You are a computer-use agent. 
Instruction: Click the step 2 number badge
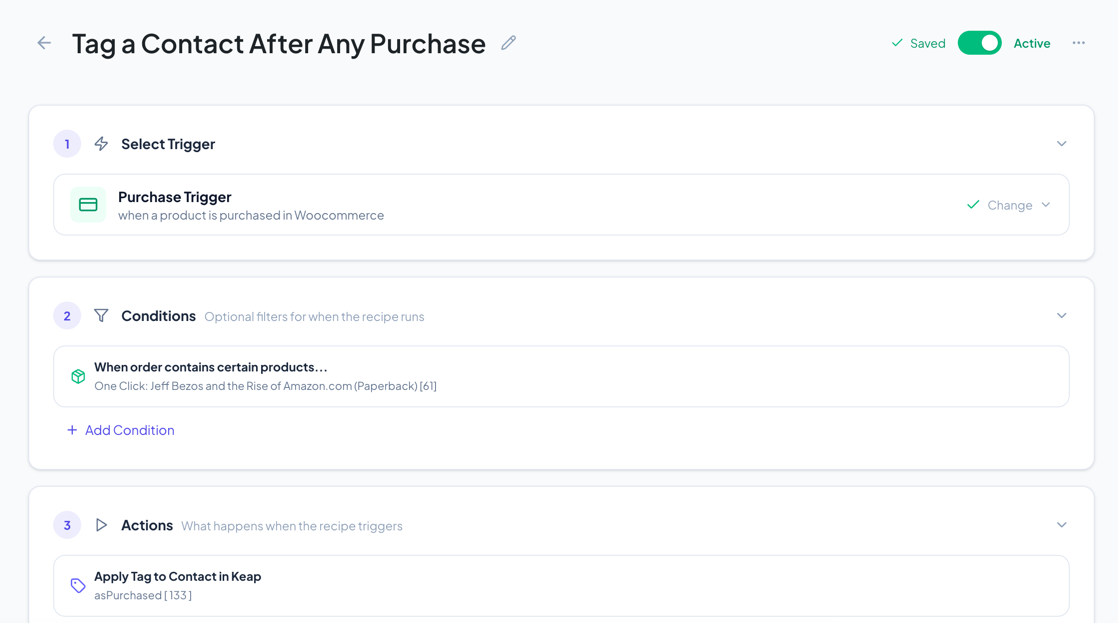67,315
